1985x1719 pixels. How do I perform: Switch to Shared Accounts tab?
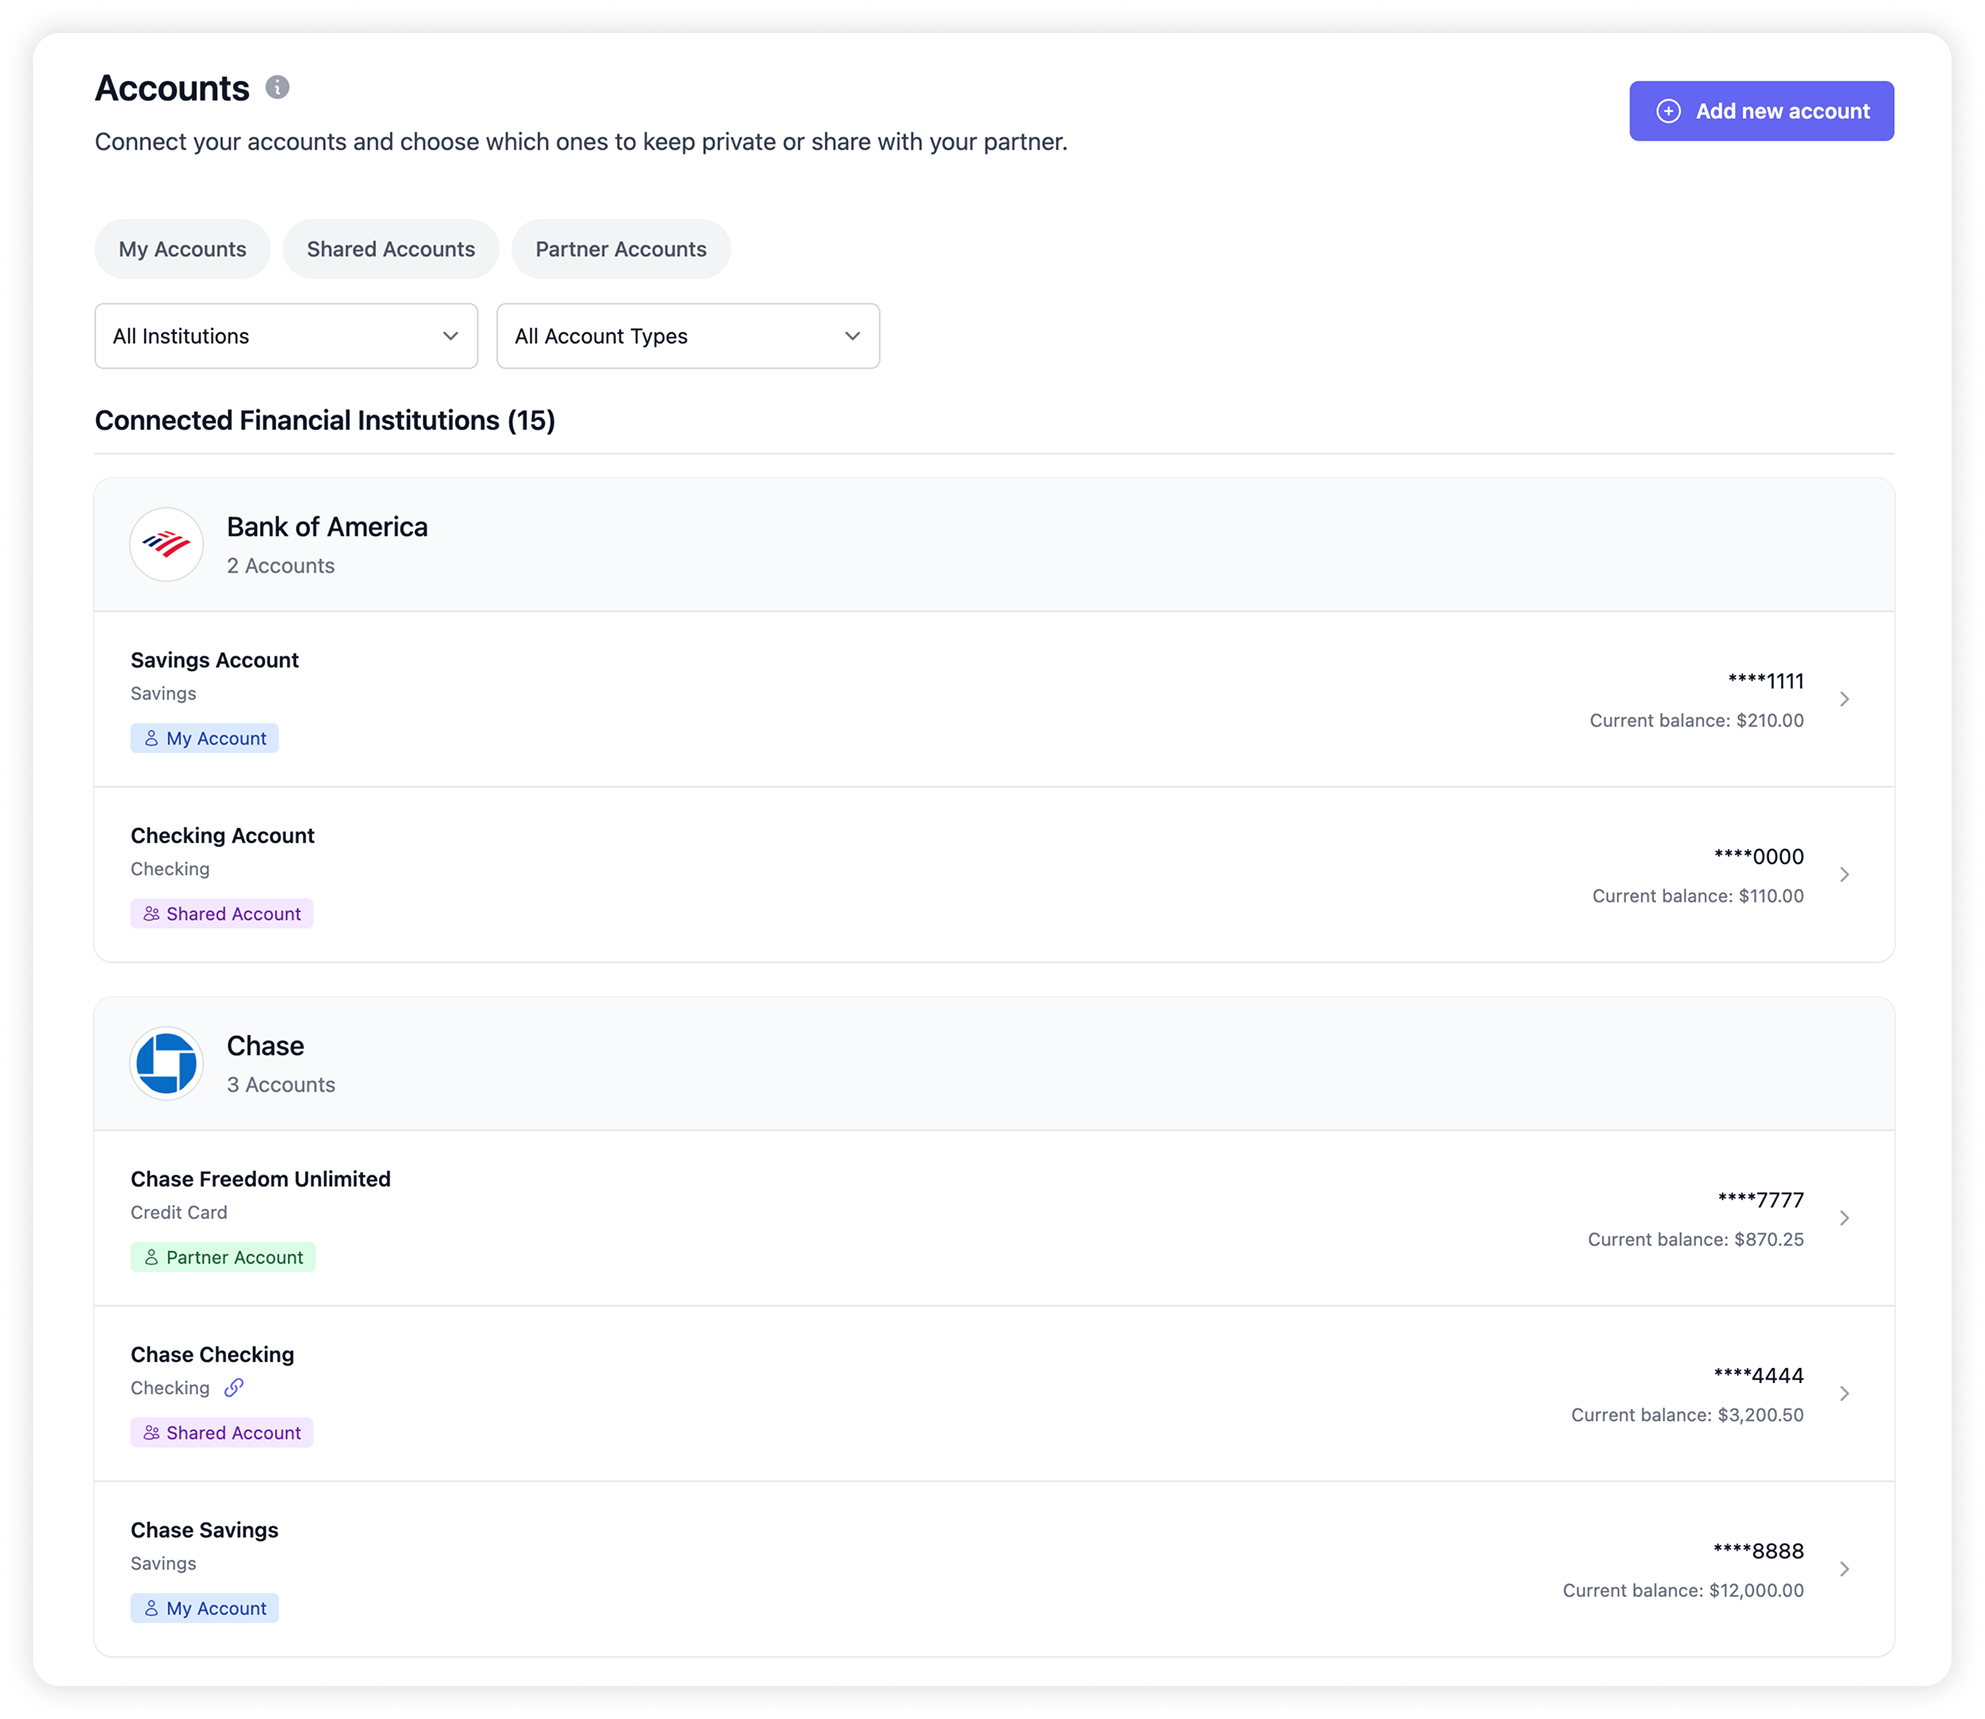tap(390, 249)
